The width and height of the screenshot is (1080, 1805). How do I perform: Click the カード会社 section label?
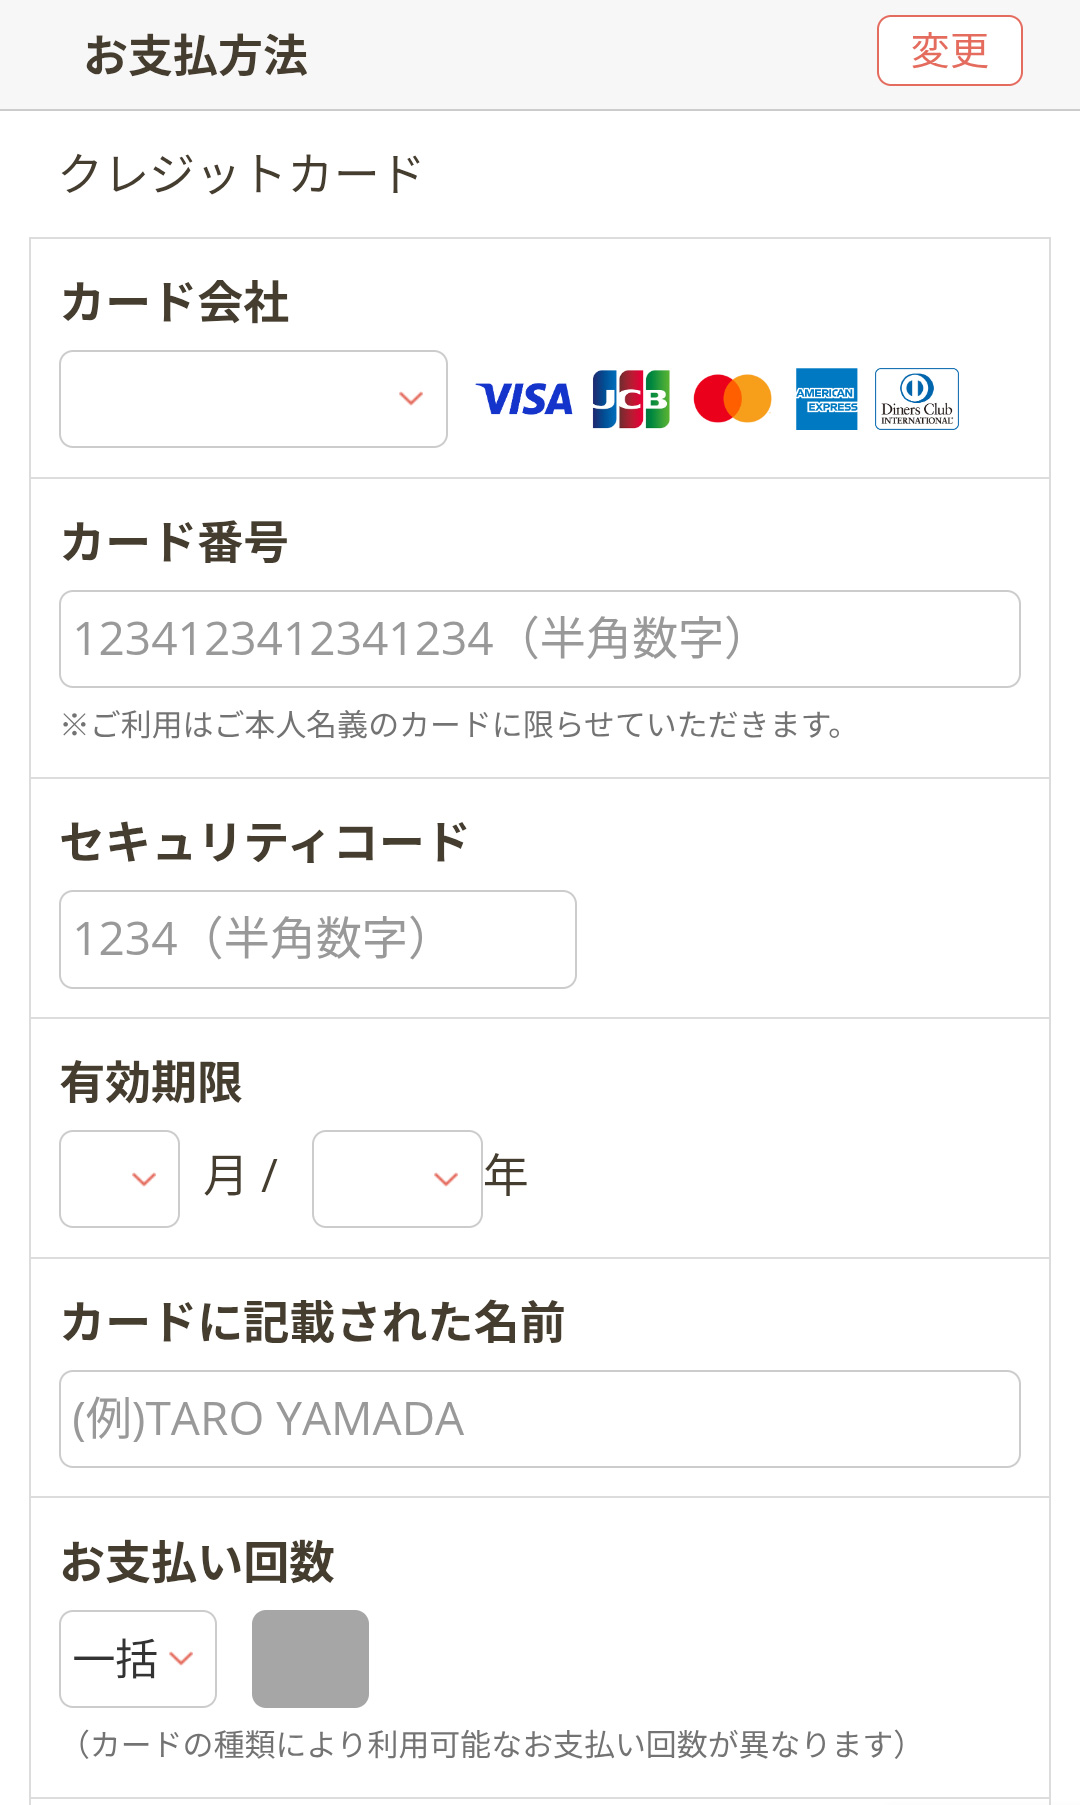tap(175, 302)
